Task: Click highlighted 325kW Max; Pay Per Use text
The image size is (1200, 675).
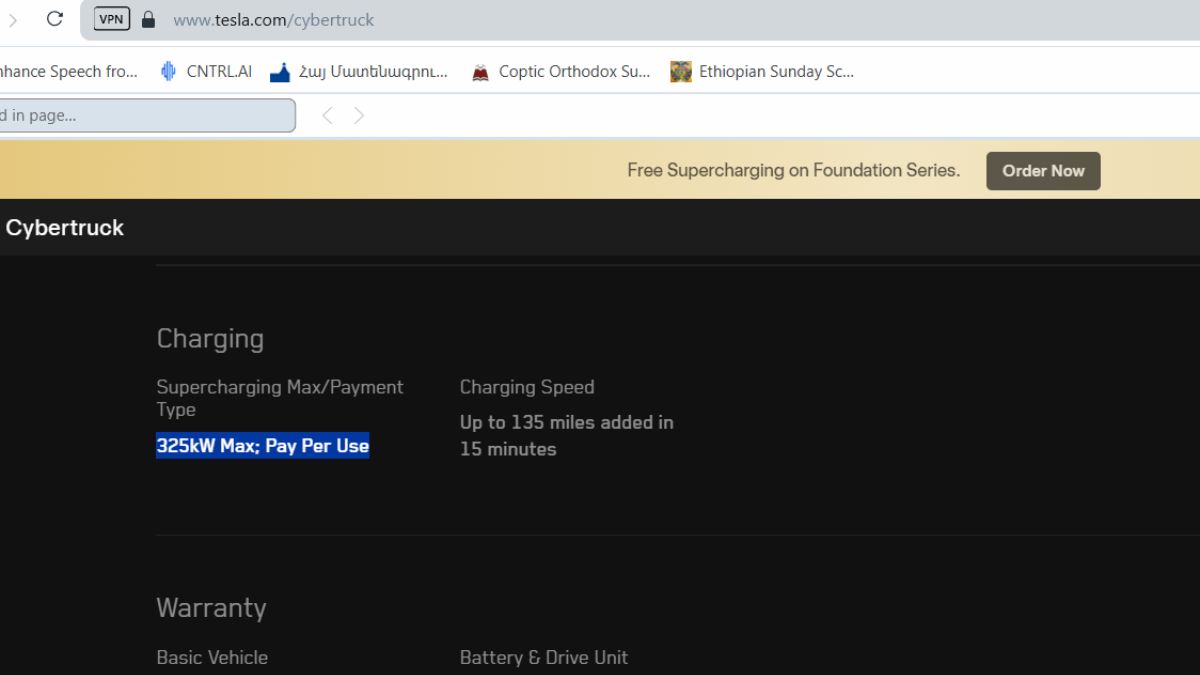Action: point(263,446)
